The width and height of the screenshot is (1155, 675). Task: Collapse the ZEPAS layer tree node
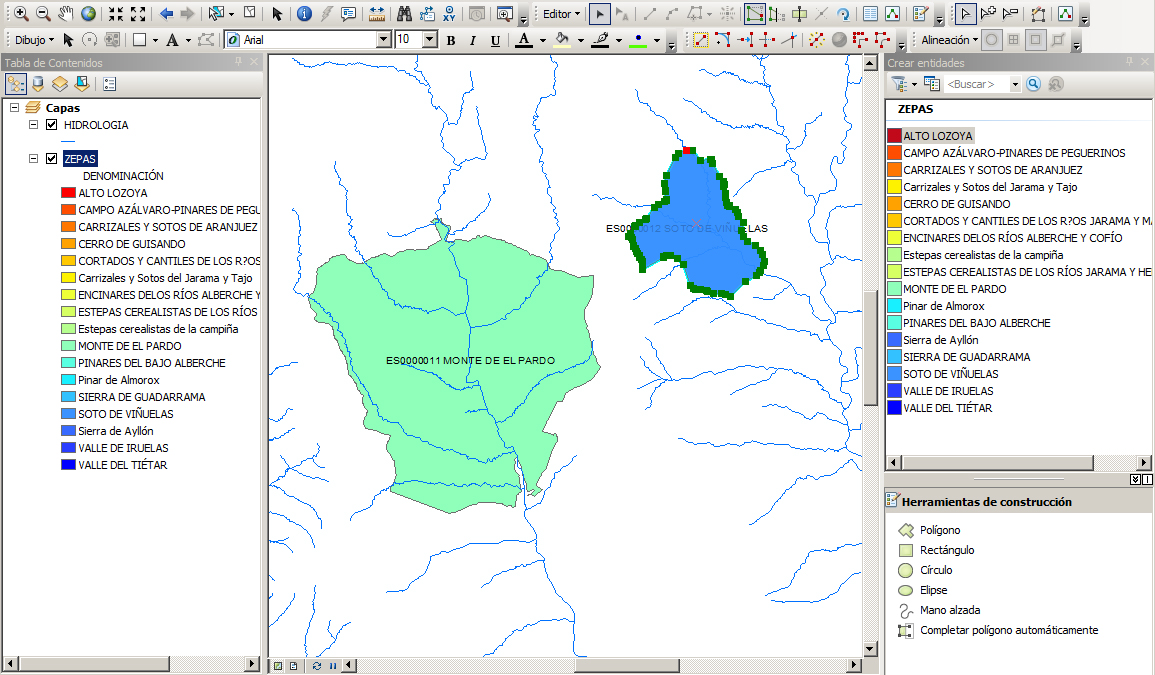33,158
